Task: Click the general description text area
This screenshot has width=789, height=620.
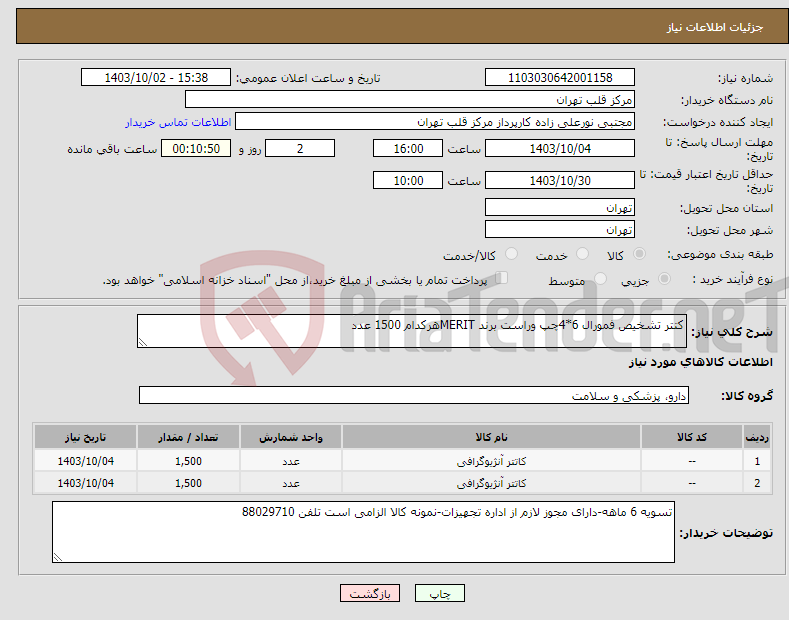Action: 412,331
